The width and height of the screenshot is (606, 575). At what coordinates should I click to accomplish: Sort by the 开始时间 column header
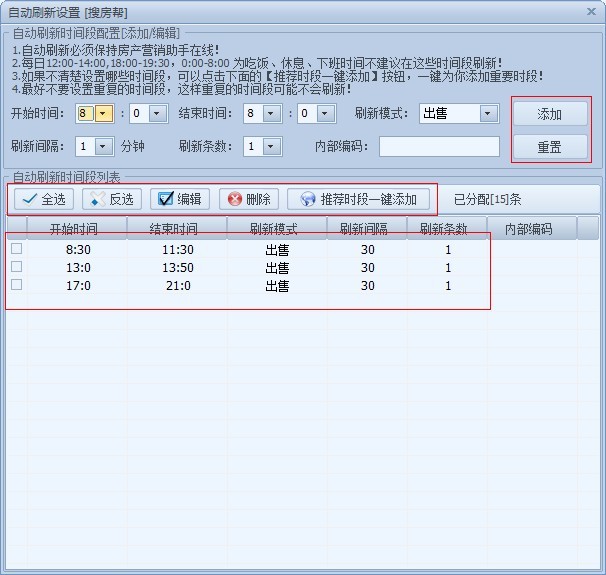(x=74, y=229)
